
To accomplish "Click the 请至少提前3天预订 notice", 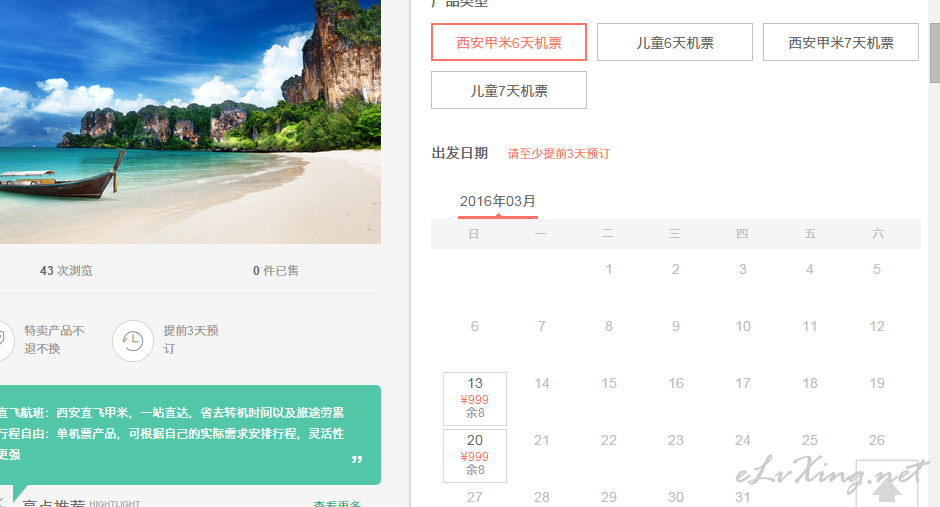I will point(559,154).
